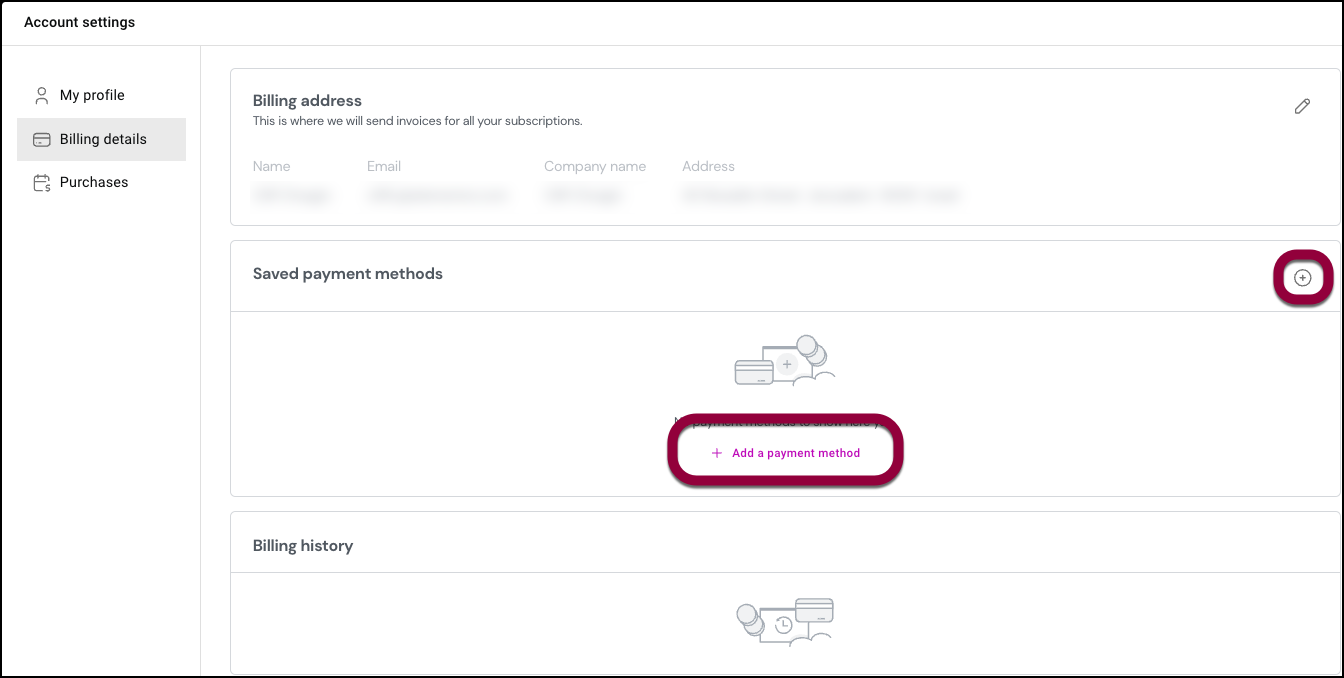The height and width of the screenshot is (678, 1344).
Task: Click the blurred value under Email
Action: 437,196
